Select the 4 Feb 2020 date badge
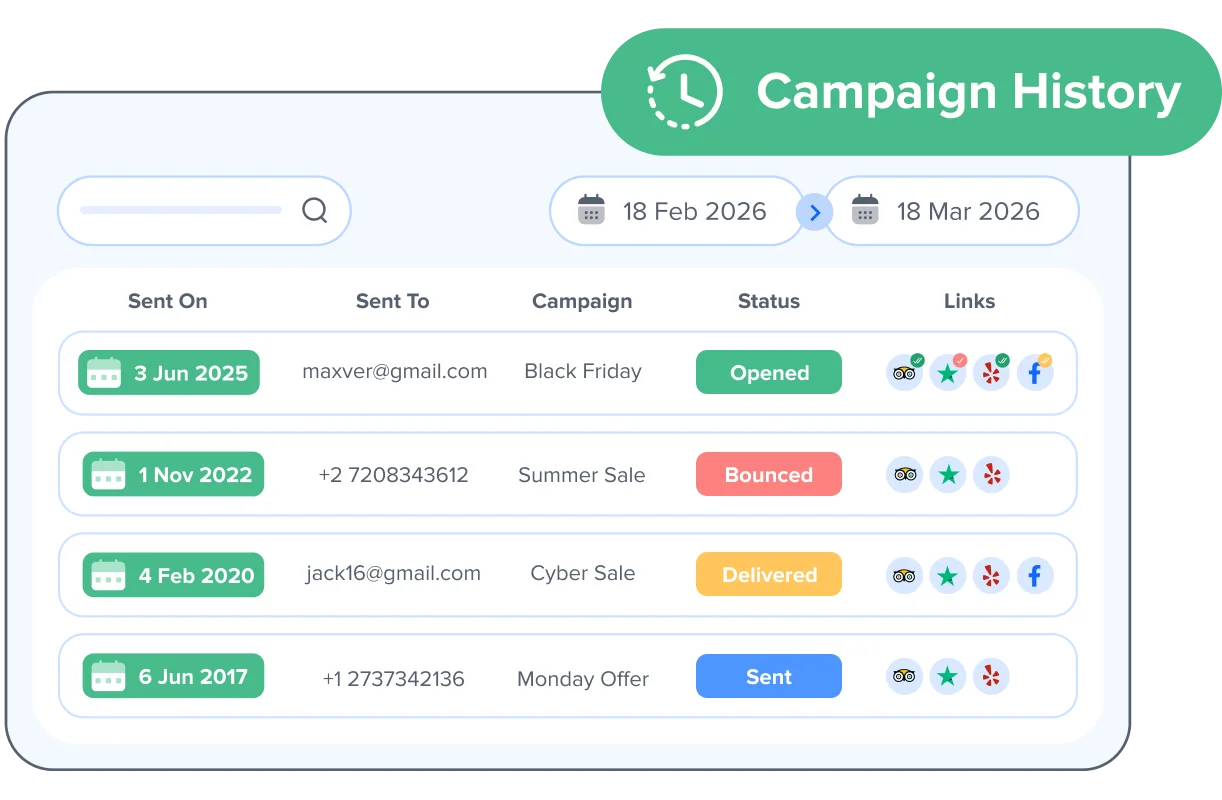This screenshot has width=1222, height=800. pos(173,575)
